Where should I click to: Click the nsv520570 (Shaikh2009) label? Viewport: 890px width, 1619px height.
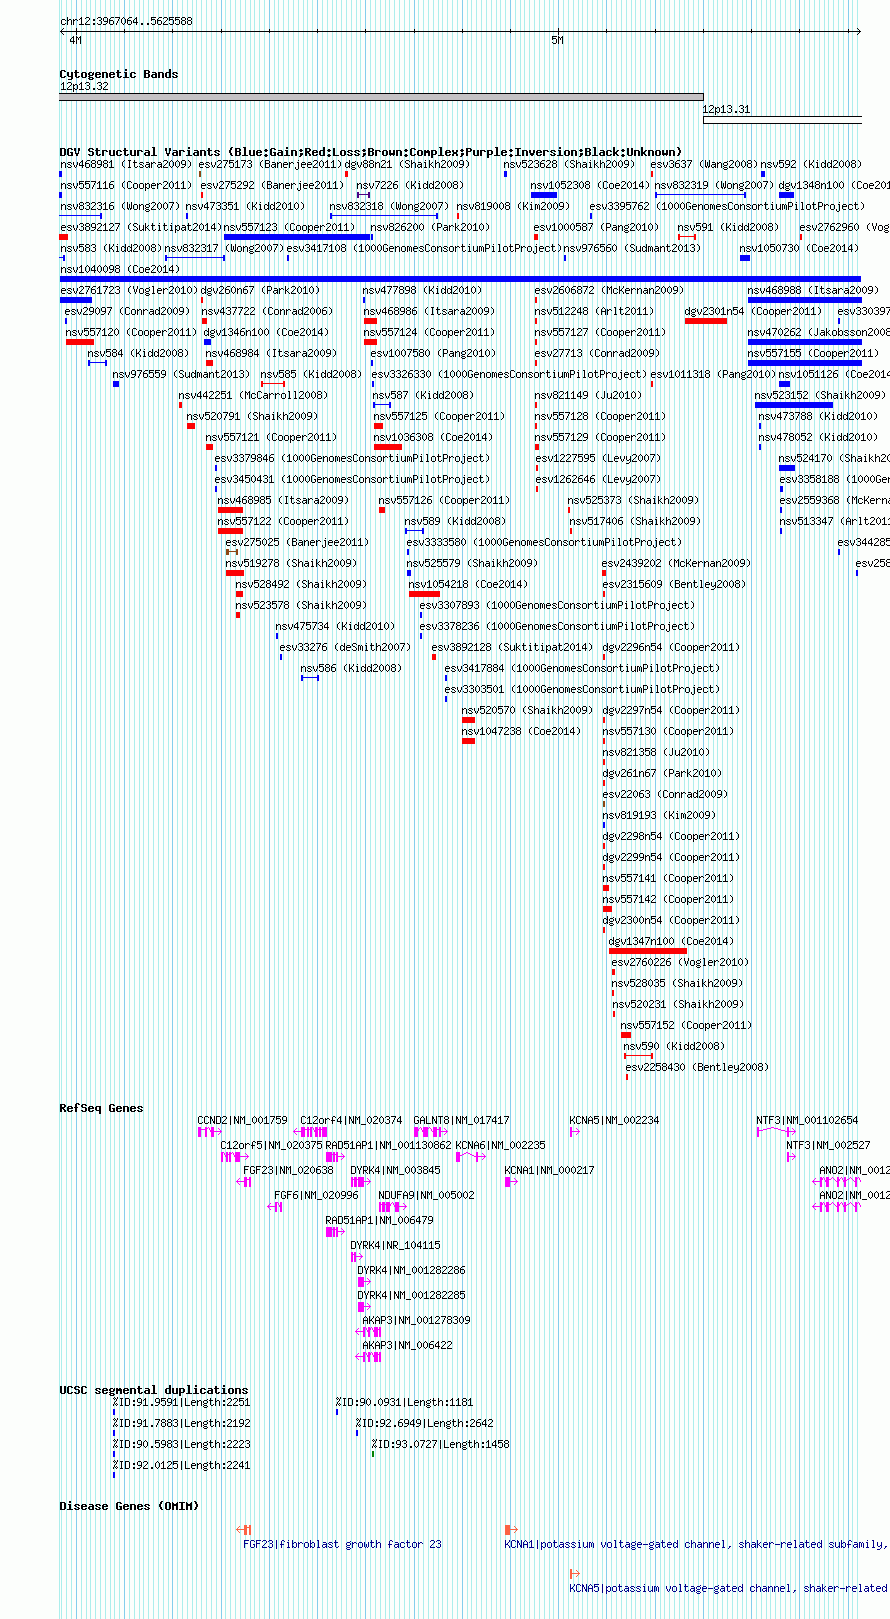coord(527,710)
